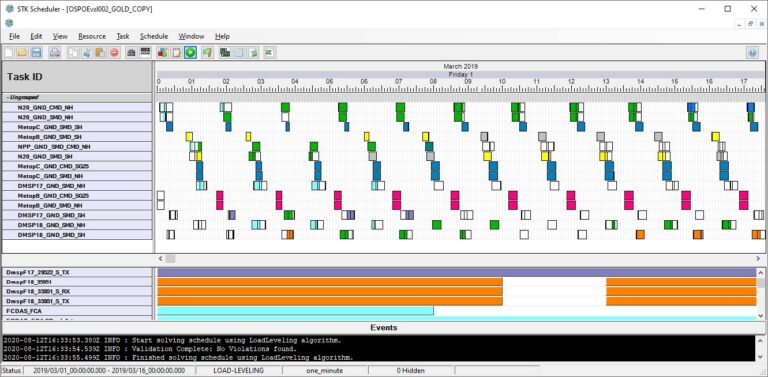Screen dimensions: 768x377
Task: Click the Events panel header
Action: 384,328
